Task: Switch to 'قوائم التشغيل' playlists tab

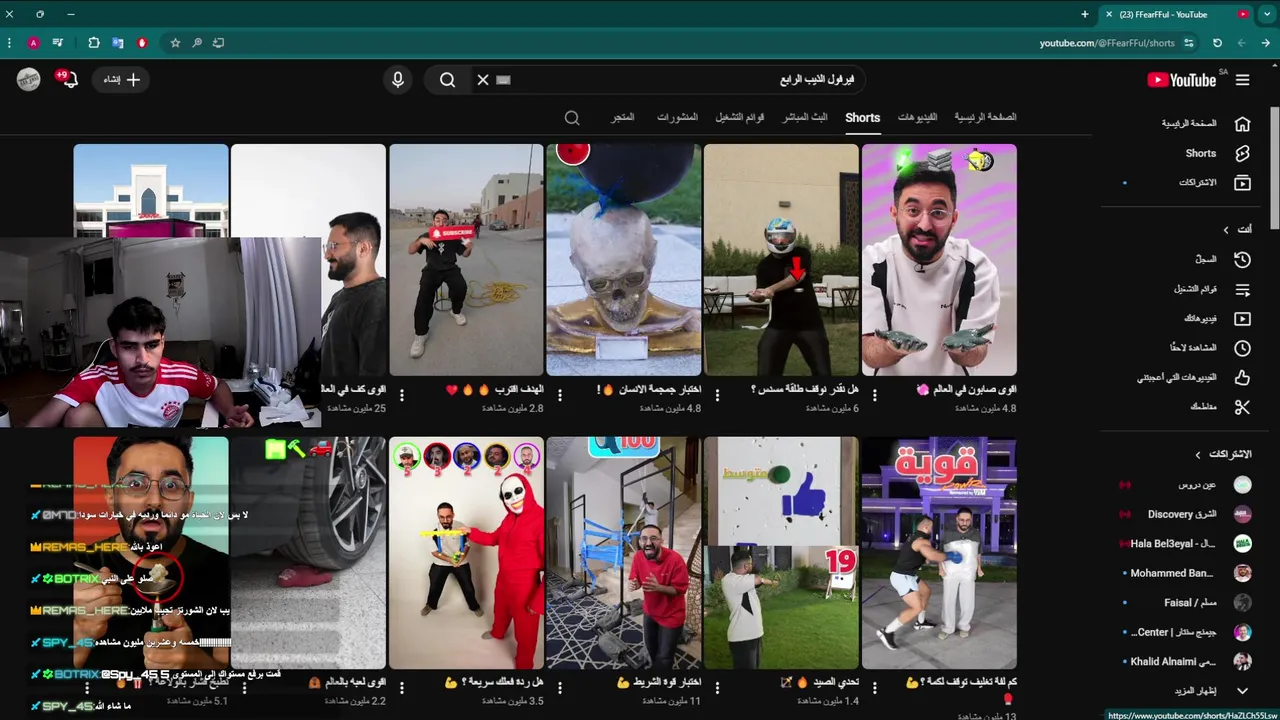Action: [x=740, y=118]
